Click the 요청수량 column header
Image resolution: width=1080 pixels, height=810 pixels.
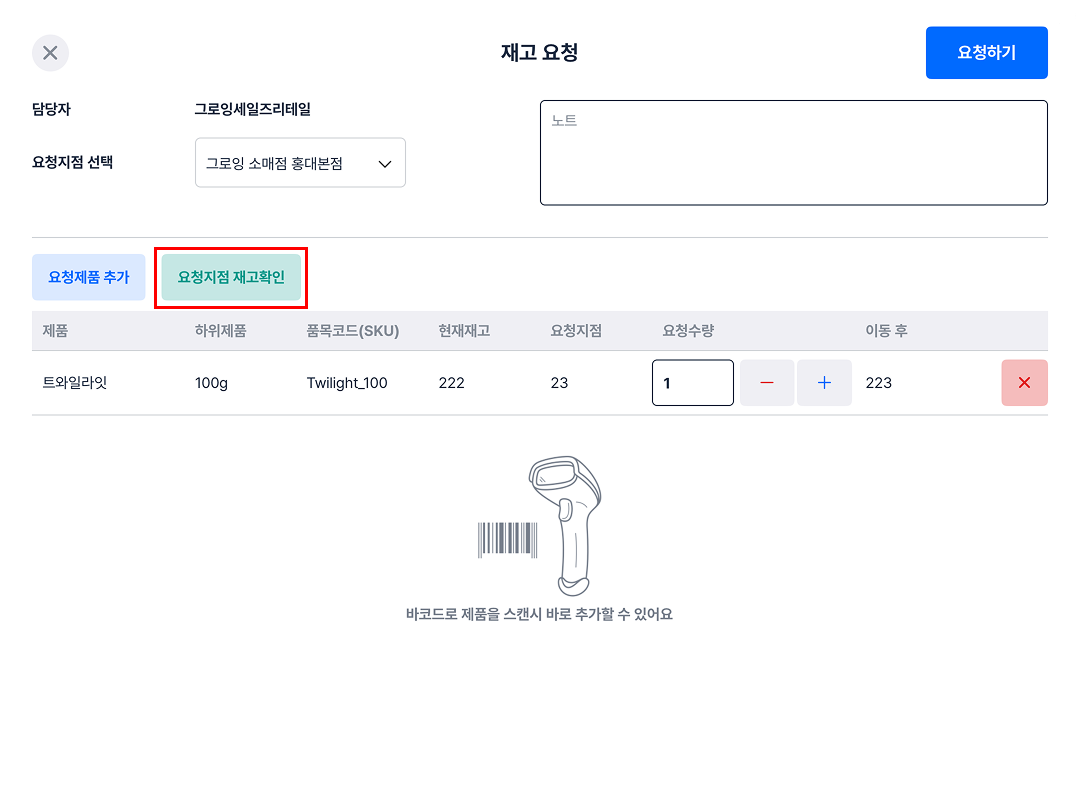(x=688, y=331)
